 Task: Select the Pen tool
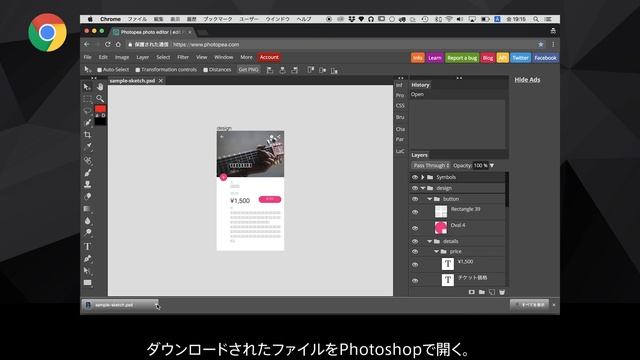87,259
